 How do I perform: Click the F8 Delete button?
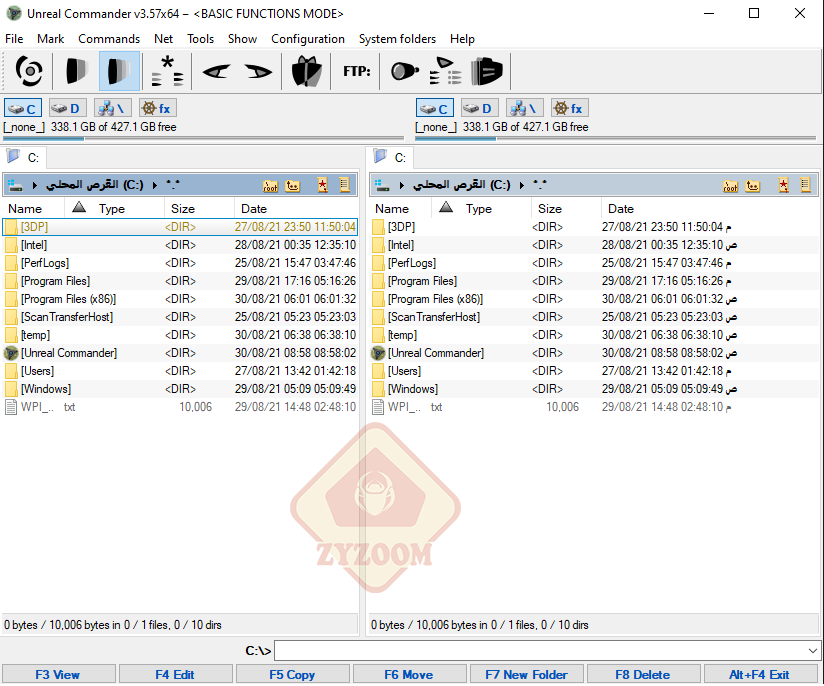(643, 674)
